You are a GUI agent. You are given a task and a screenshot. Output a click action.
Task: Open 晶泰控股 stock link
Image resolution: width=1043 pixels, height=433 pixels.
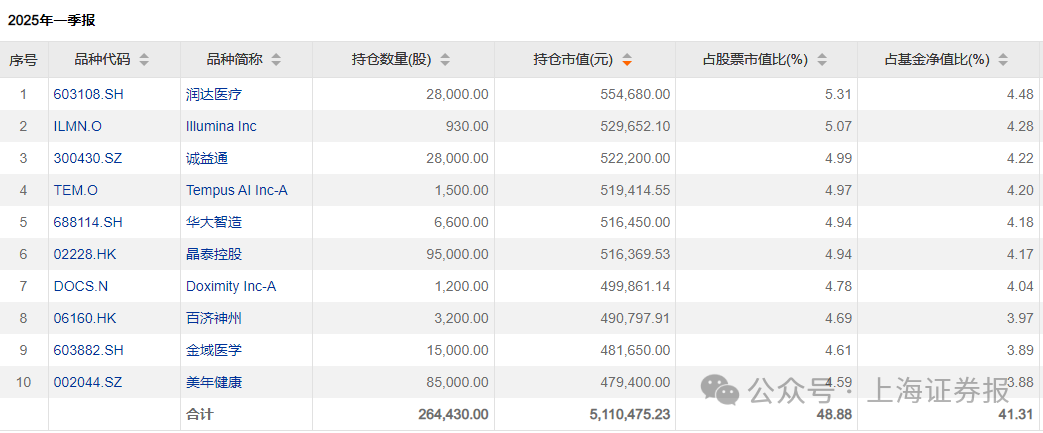214,254
